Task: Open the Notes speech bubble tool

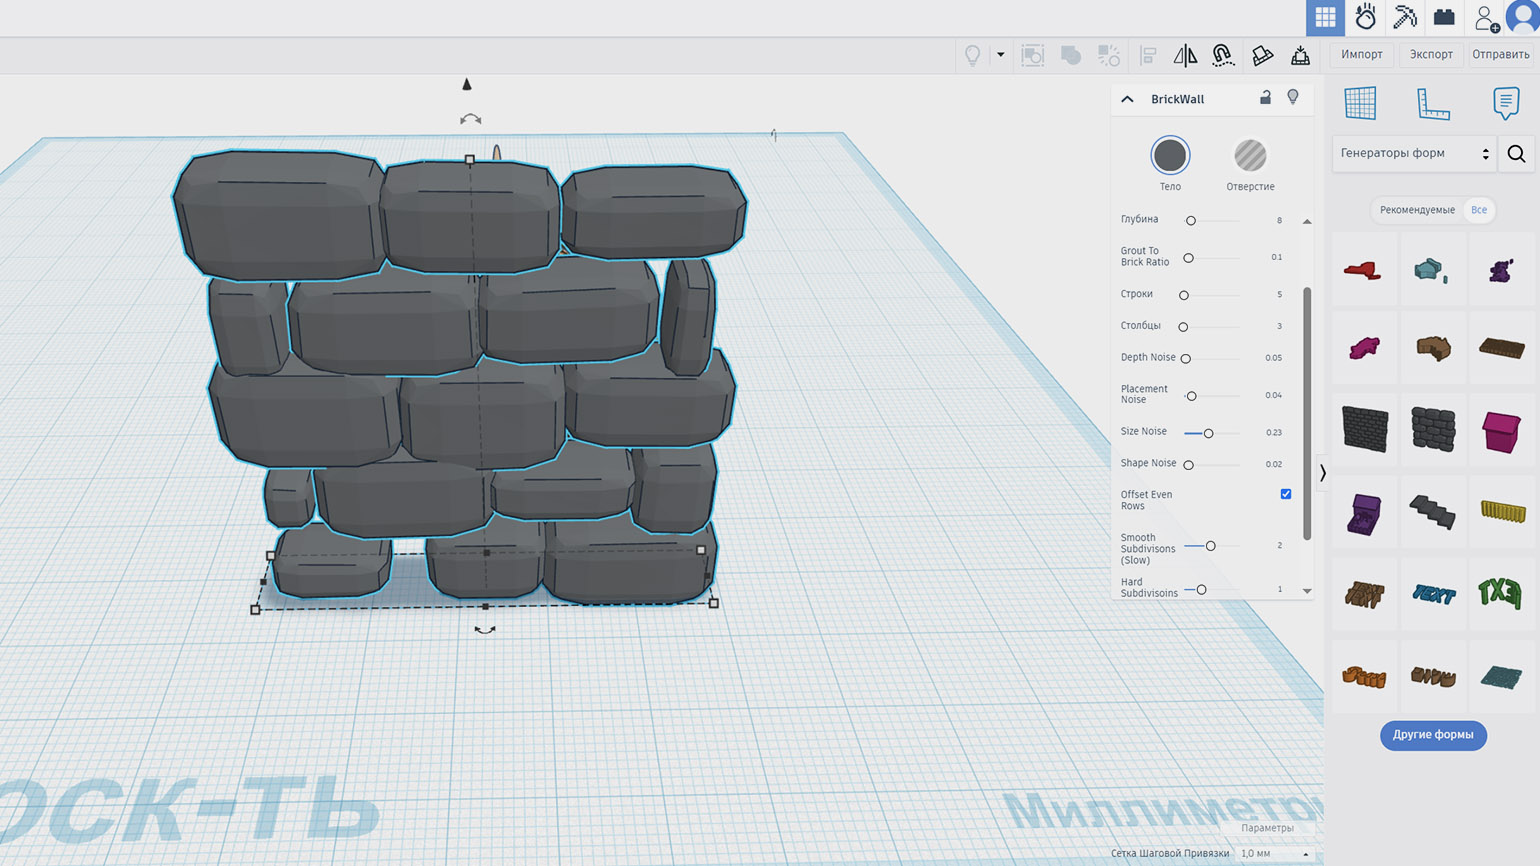Action: 1505,103
